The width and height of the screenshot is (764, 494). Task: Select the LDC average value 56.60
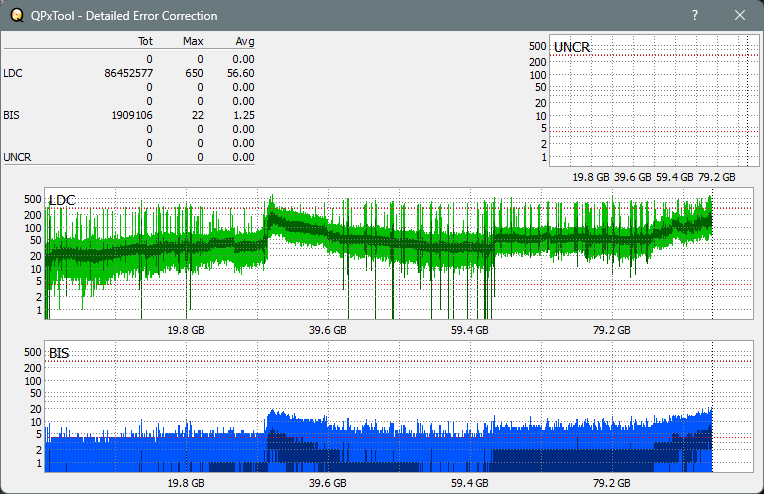point(241,73)
